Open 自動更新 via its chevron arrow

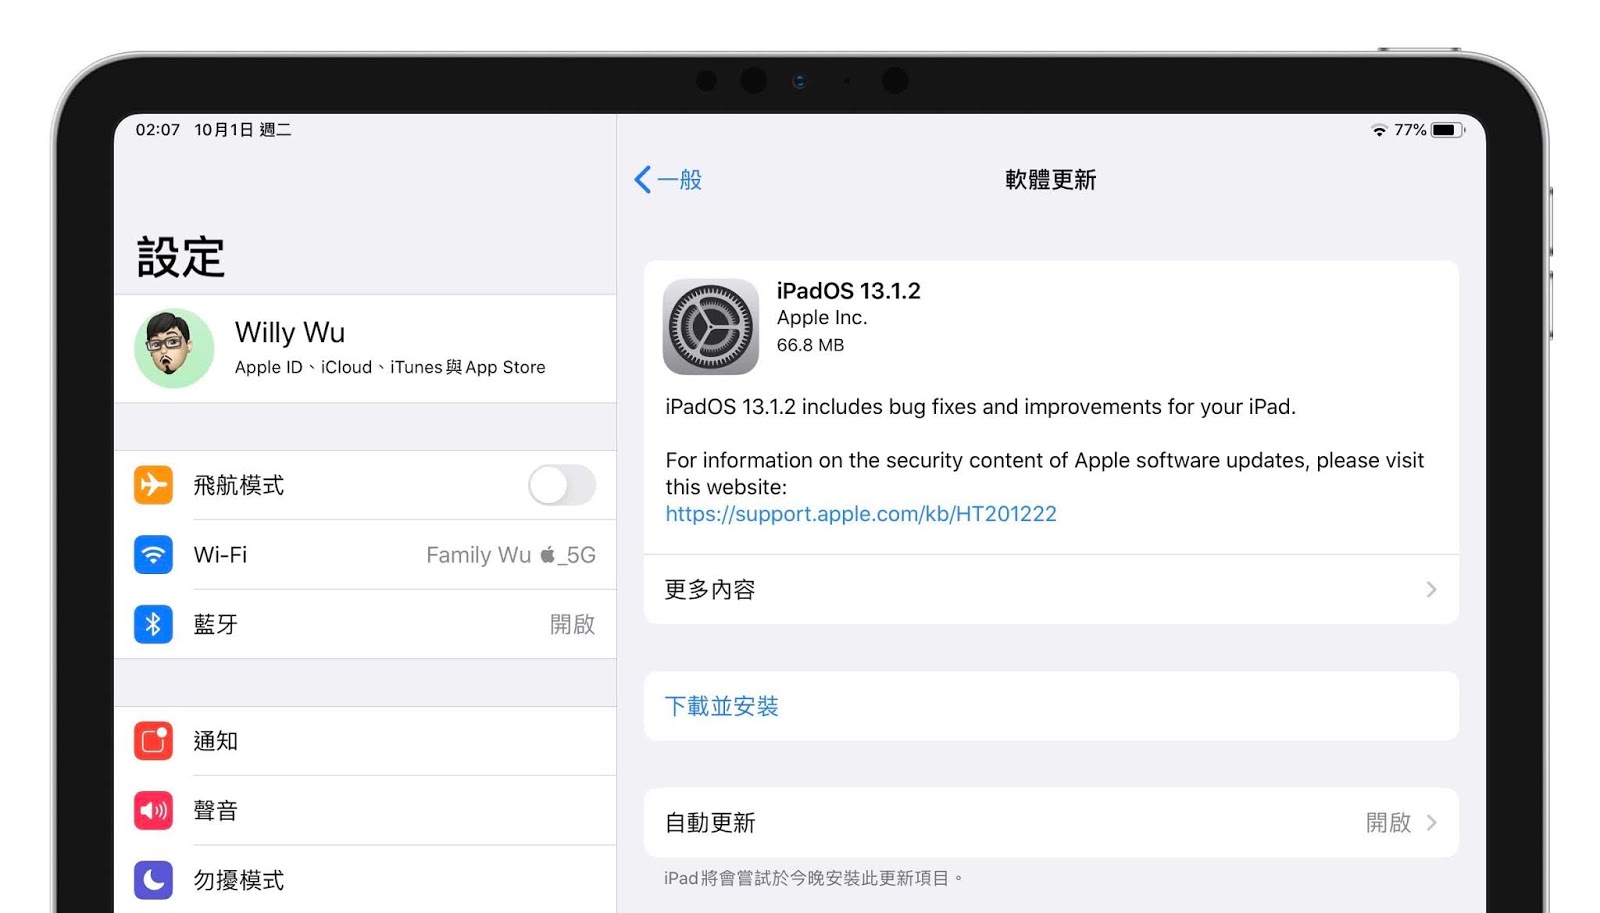pyautogui.click(x=1431, y=822)
